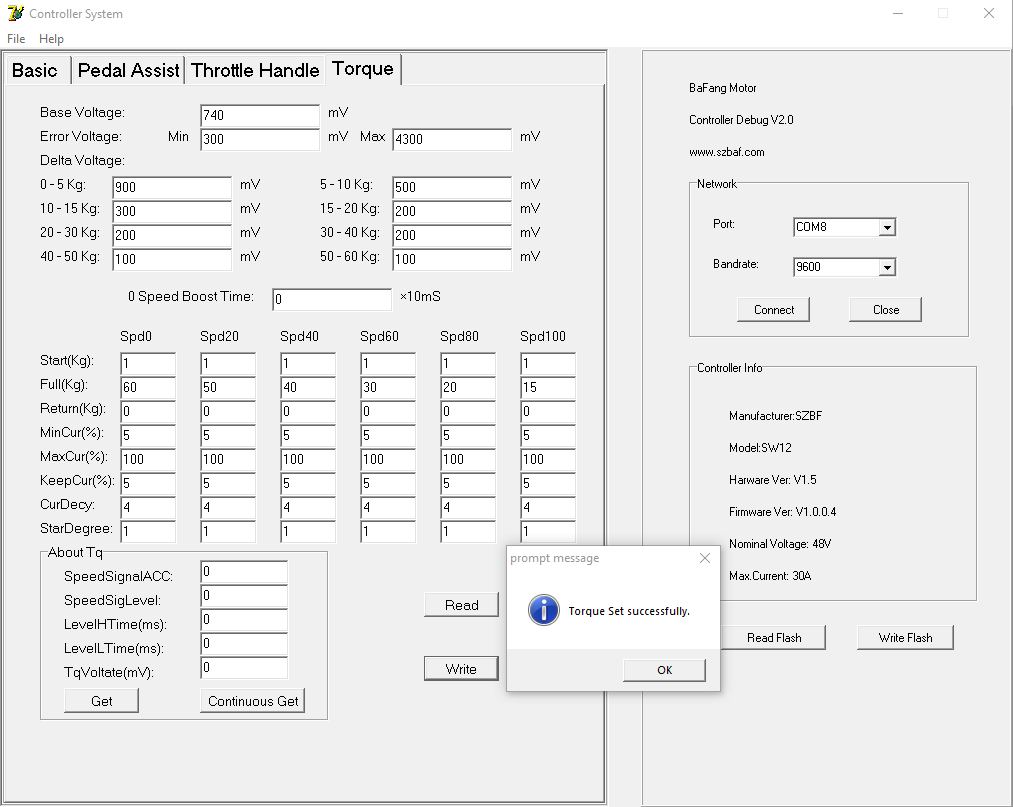Click the 10 - 15 Kg delta voltage field
Screen dimensions: 1013x807
(172, 211)
